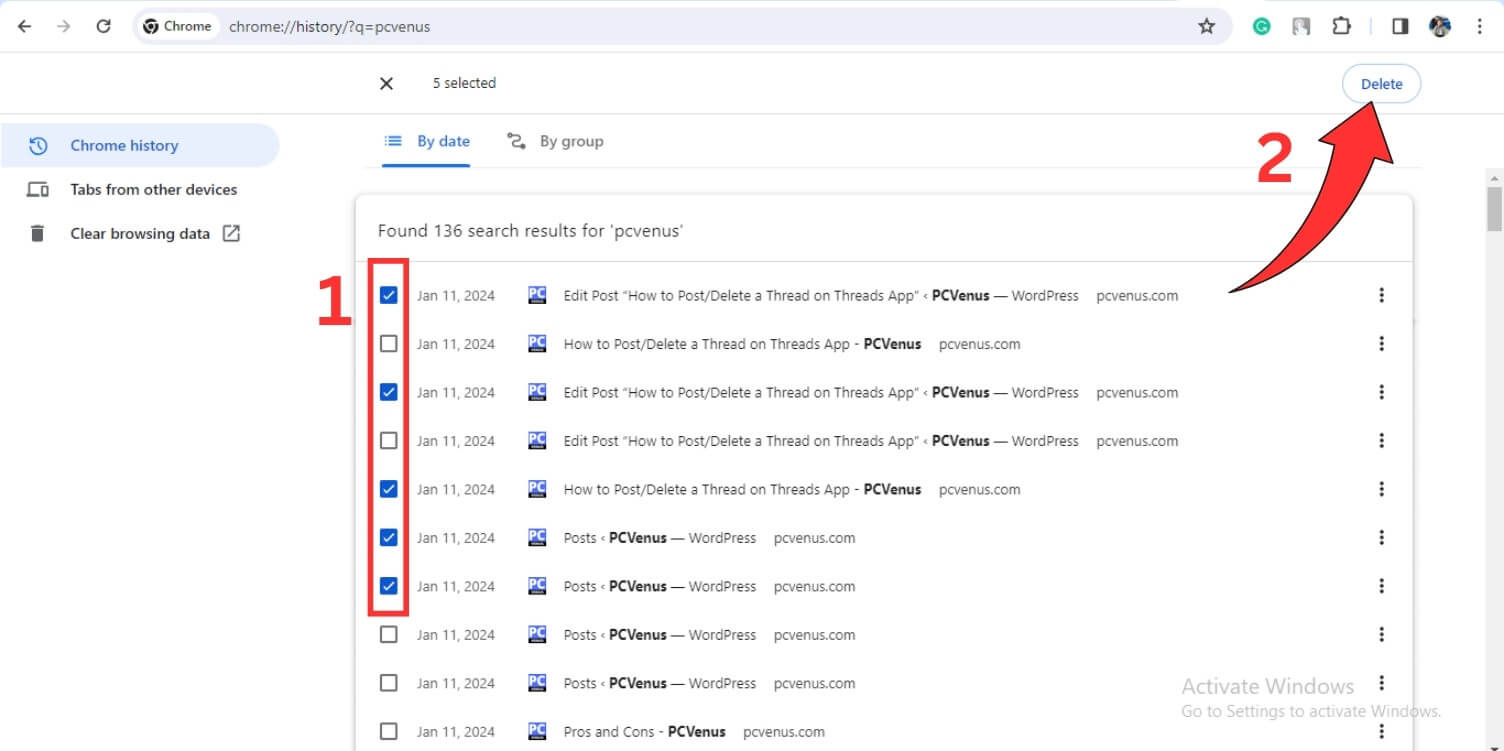Screen dimensions: 1504x751
Task: Open Chrome's three-dot main menu
Action: (x=1480, y=27)
